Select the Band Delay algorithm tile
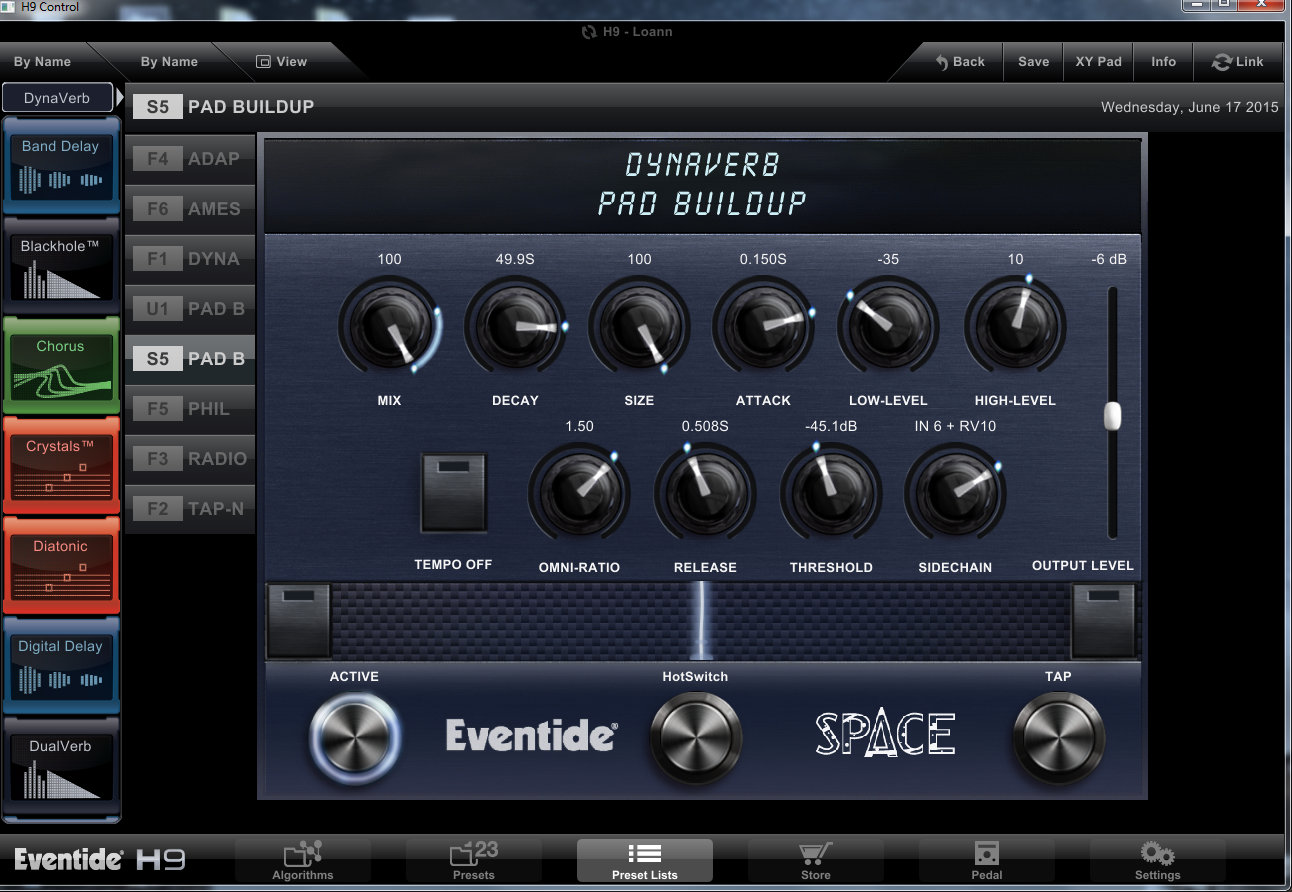 pyautogui.click(x=61, y=165)
